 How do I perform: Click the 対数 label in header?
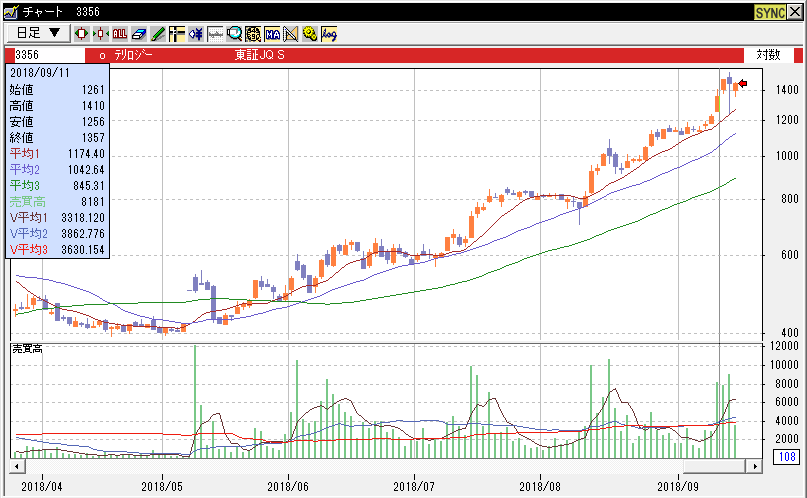pos(767,55)
